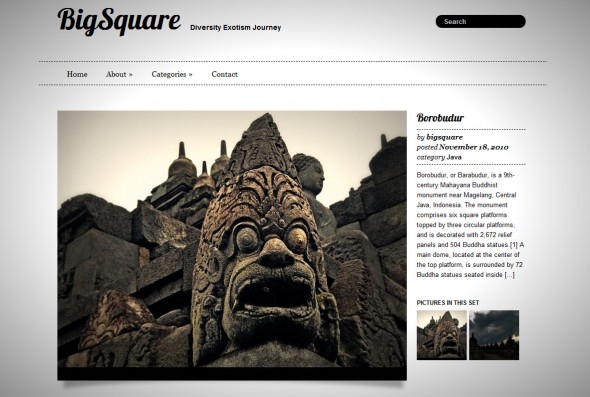Open the November 18, 2010 date link
The height and width of the screenshot is (397, 590).
point(474,147)
